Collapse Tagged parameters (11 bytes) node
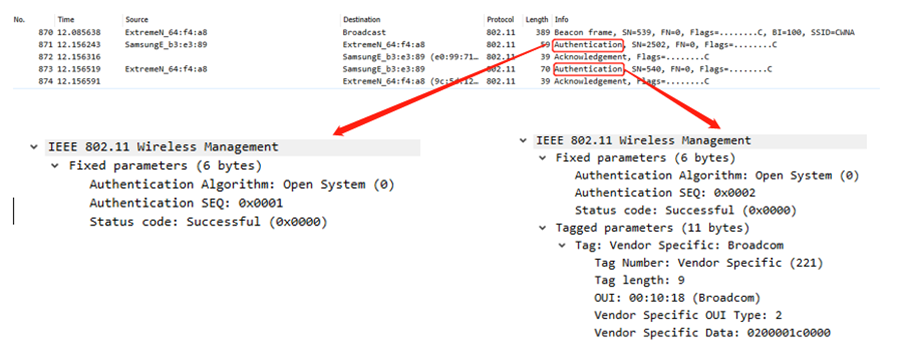 (542, 228)
